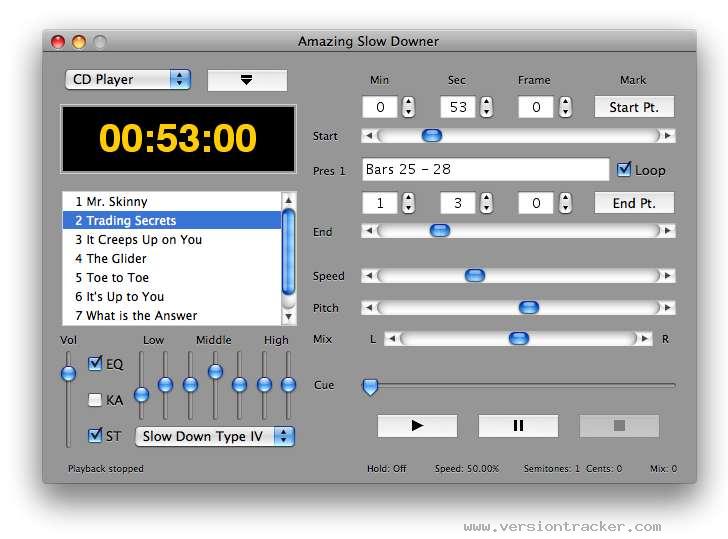
Task: Click the End Pt. button
Action: pos(634,203)
